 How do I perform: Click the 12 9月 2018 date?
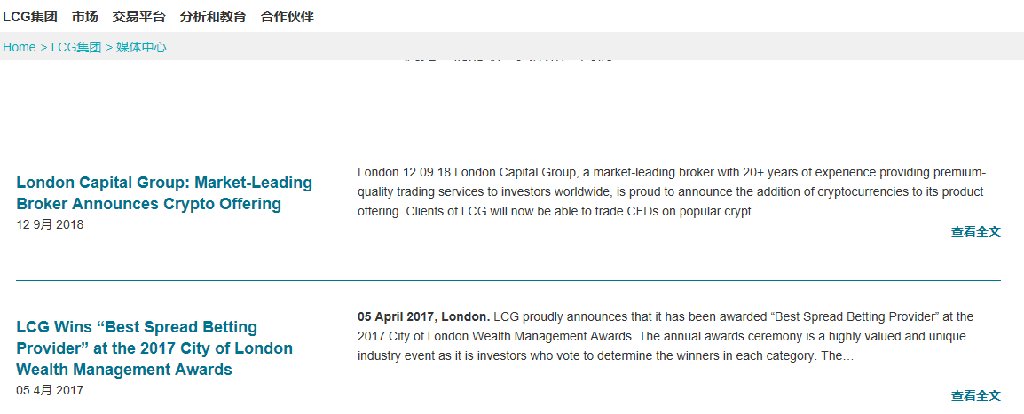(50, 225)
